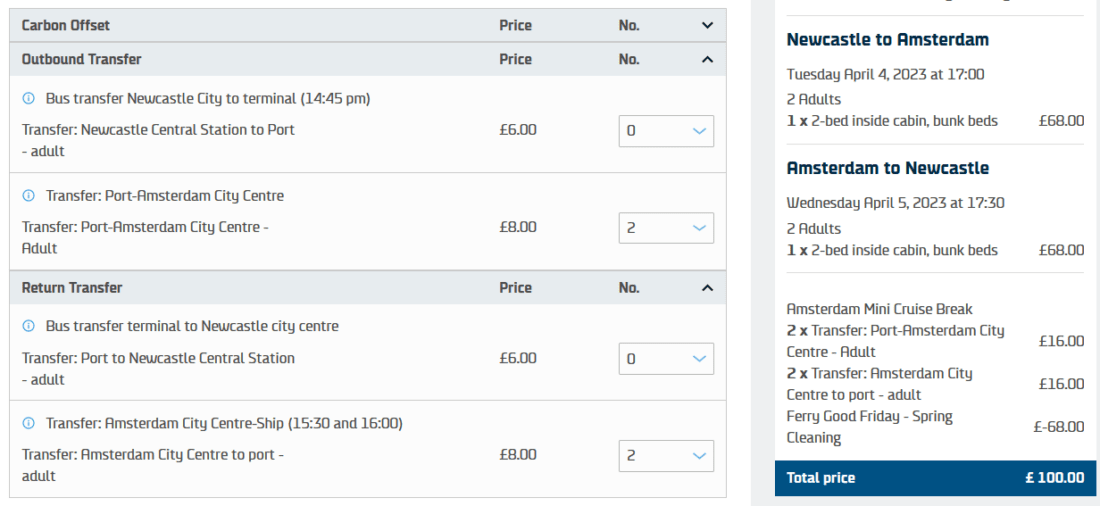
Task: Open quantity dropdown for Port to Newcastle Central Station
Action: [666, 359]
